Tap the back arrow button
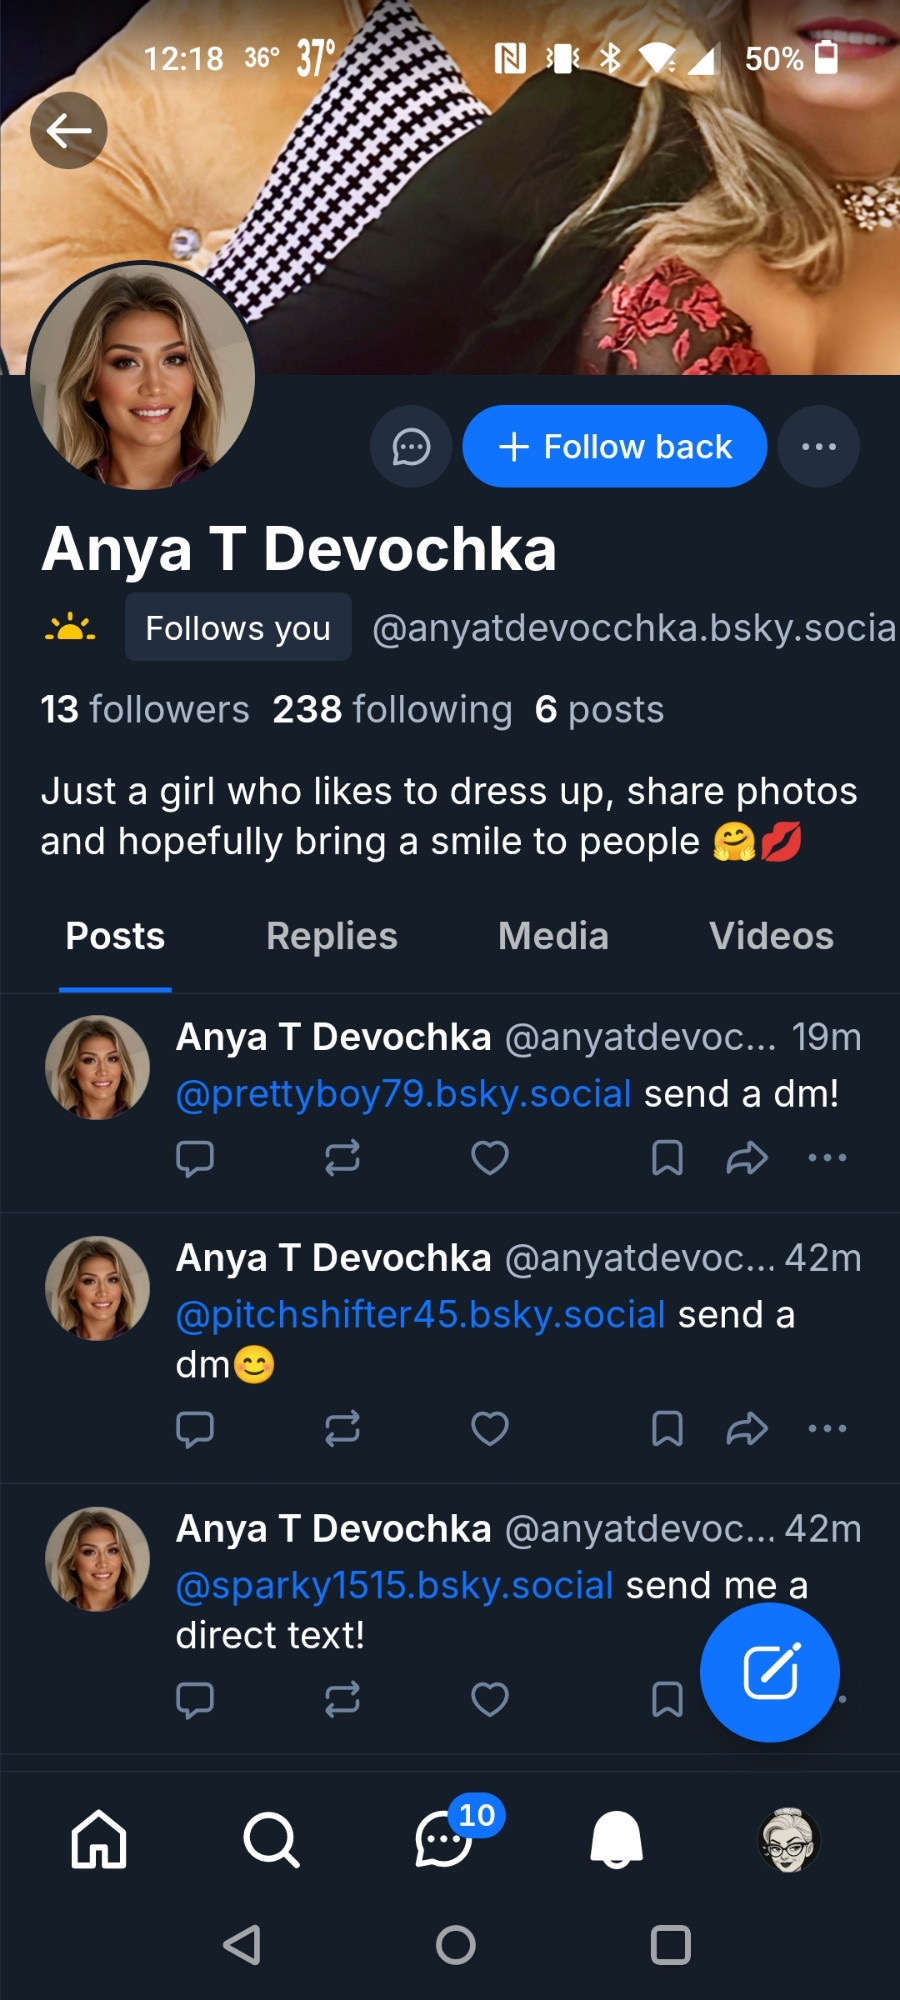 pyautogui.click(x=68, y=130)
